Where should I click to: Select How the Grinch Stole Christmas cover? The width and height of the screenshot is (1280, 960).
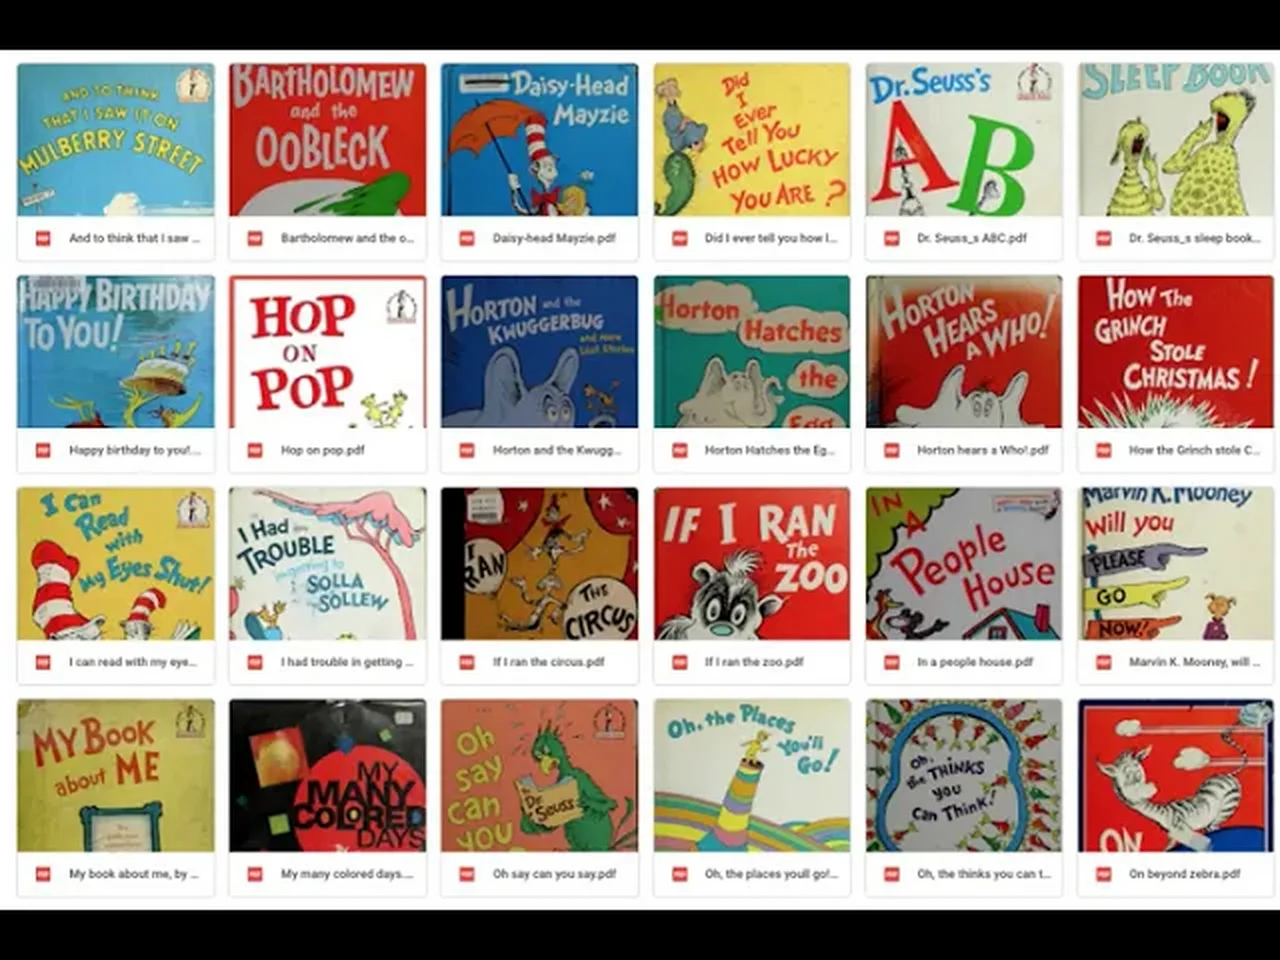[x=1176, y=352]
